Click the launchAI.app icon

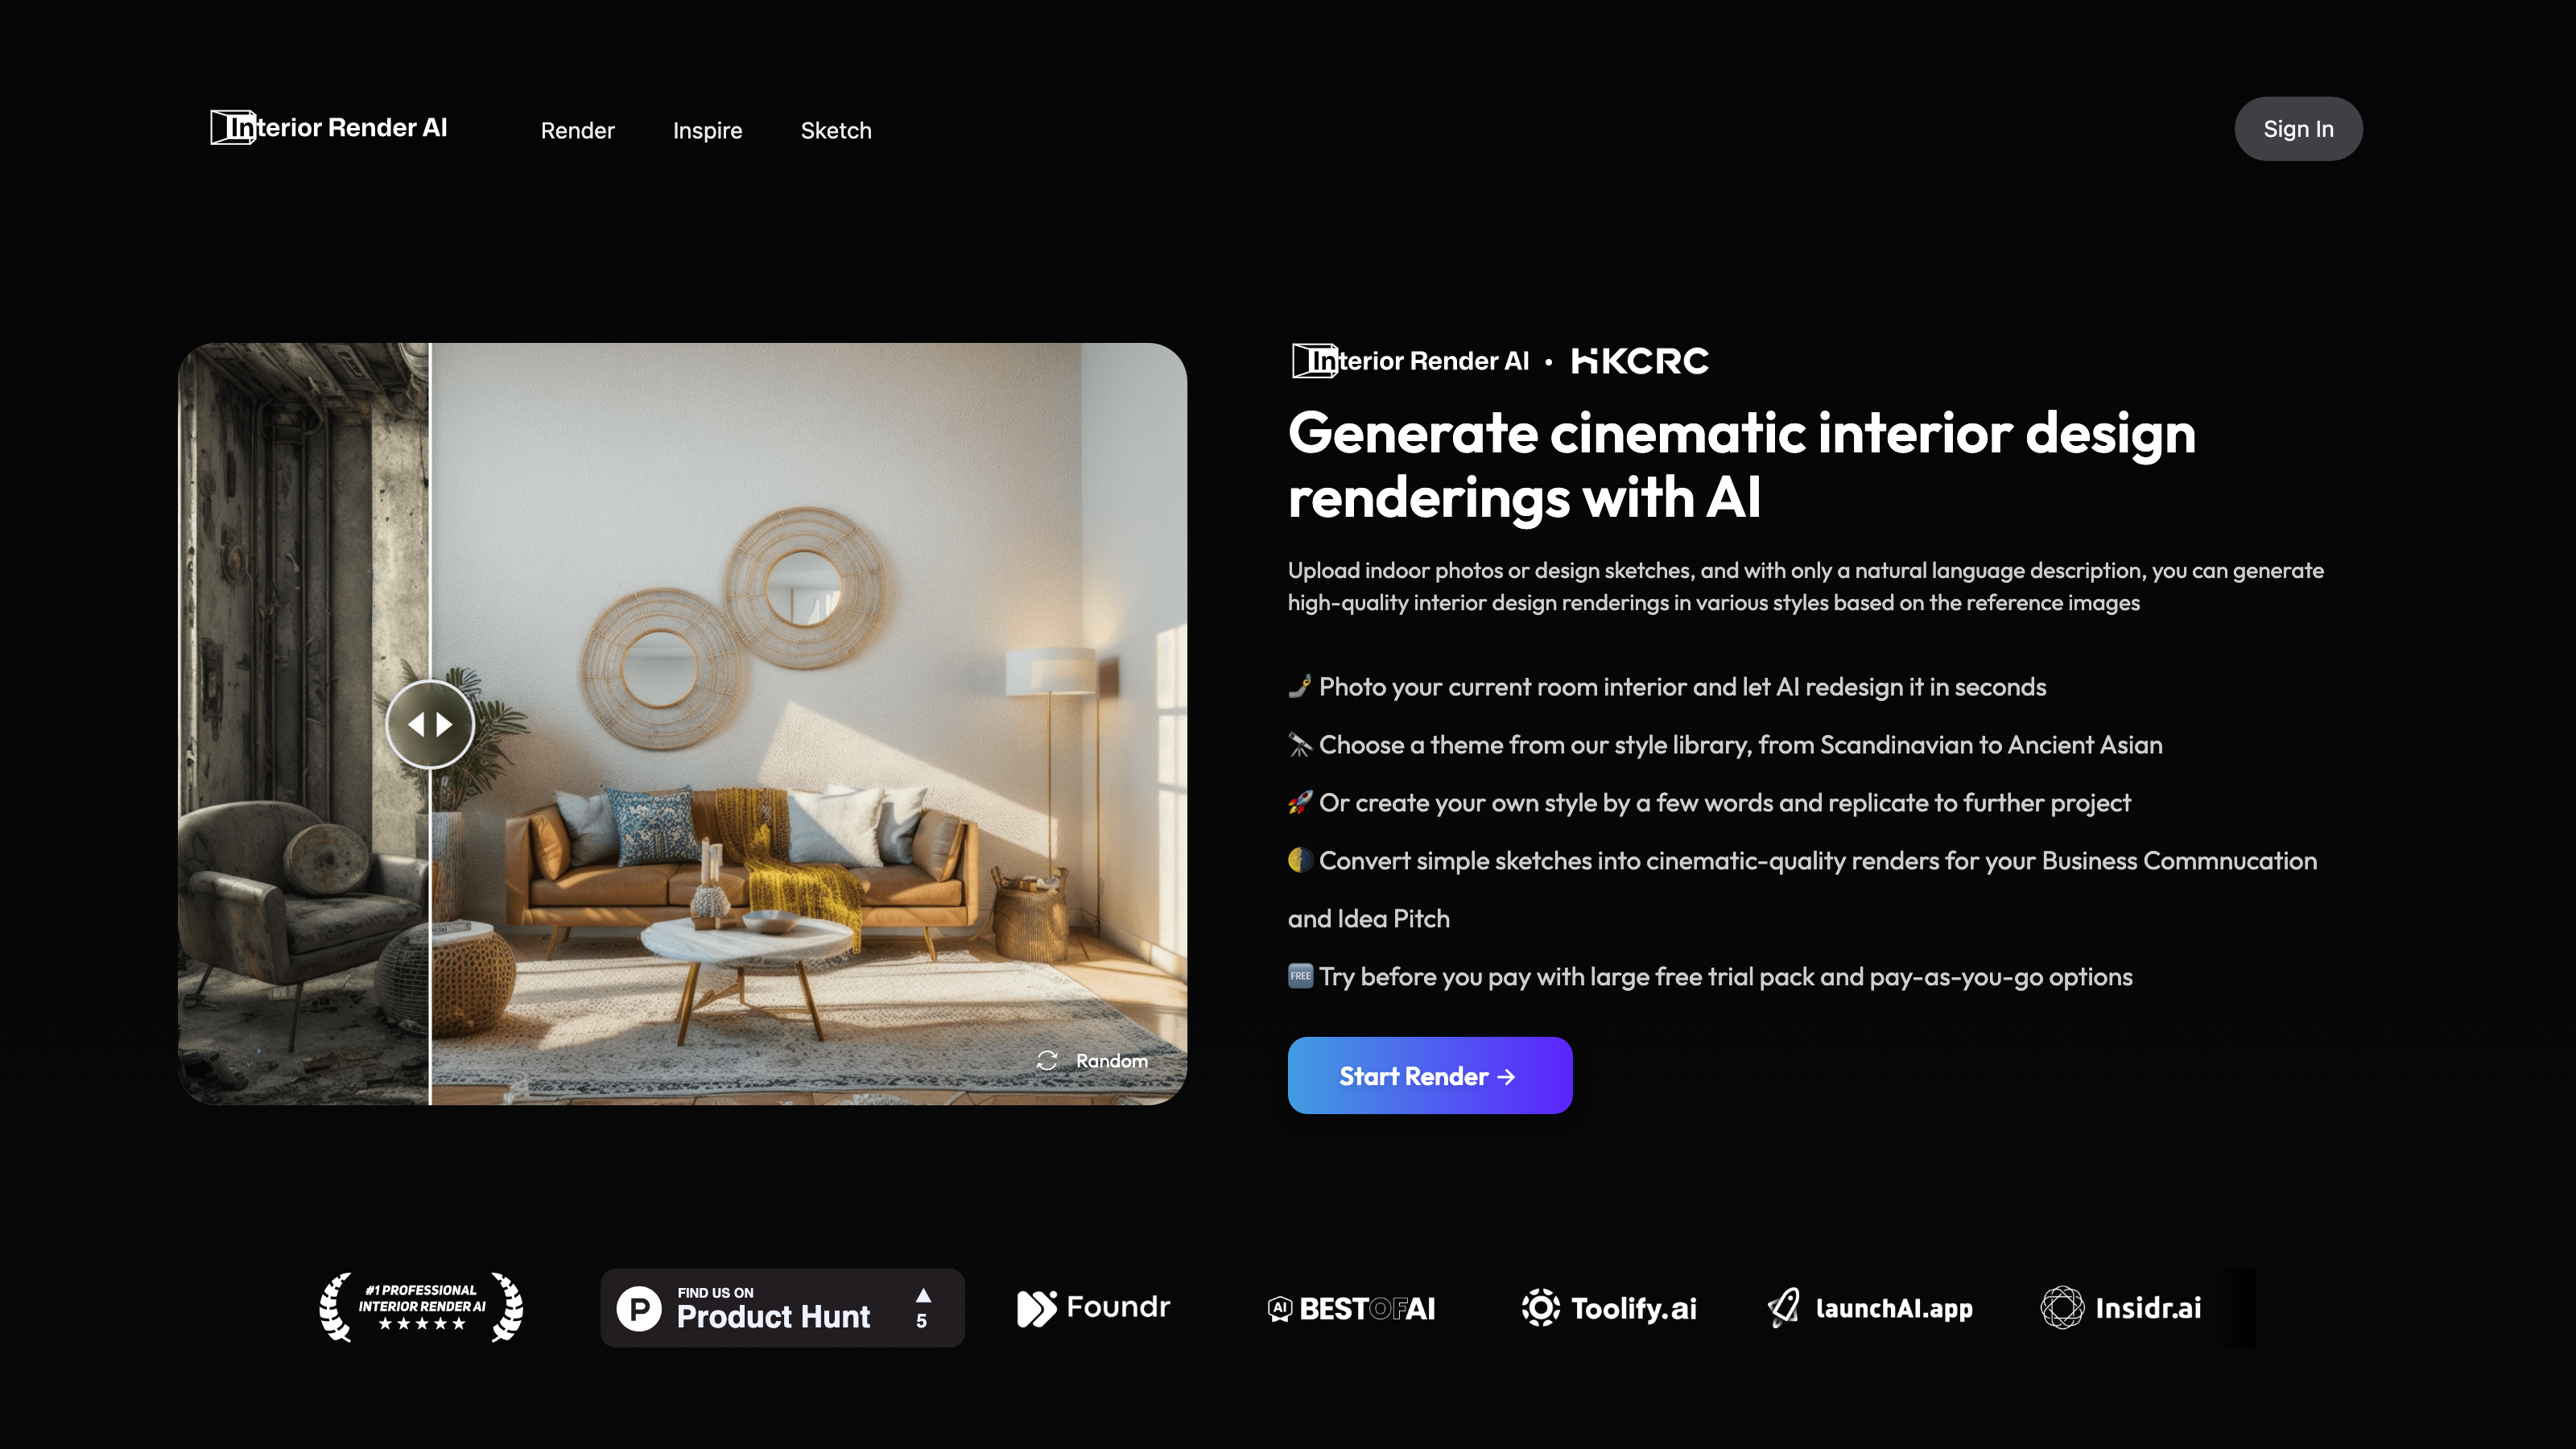[1870, 1306]
